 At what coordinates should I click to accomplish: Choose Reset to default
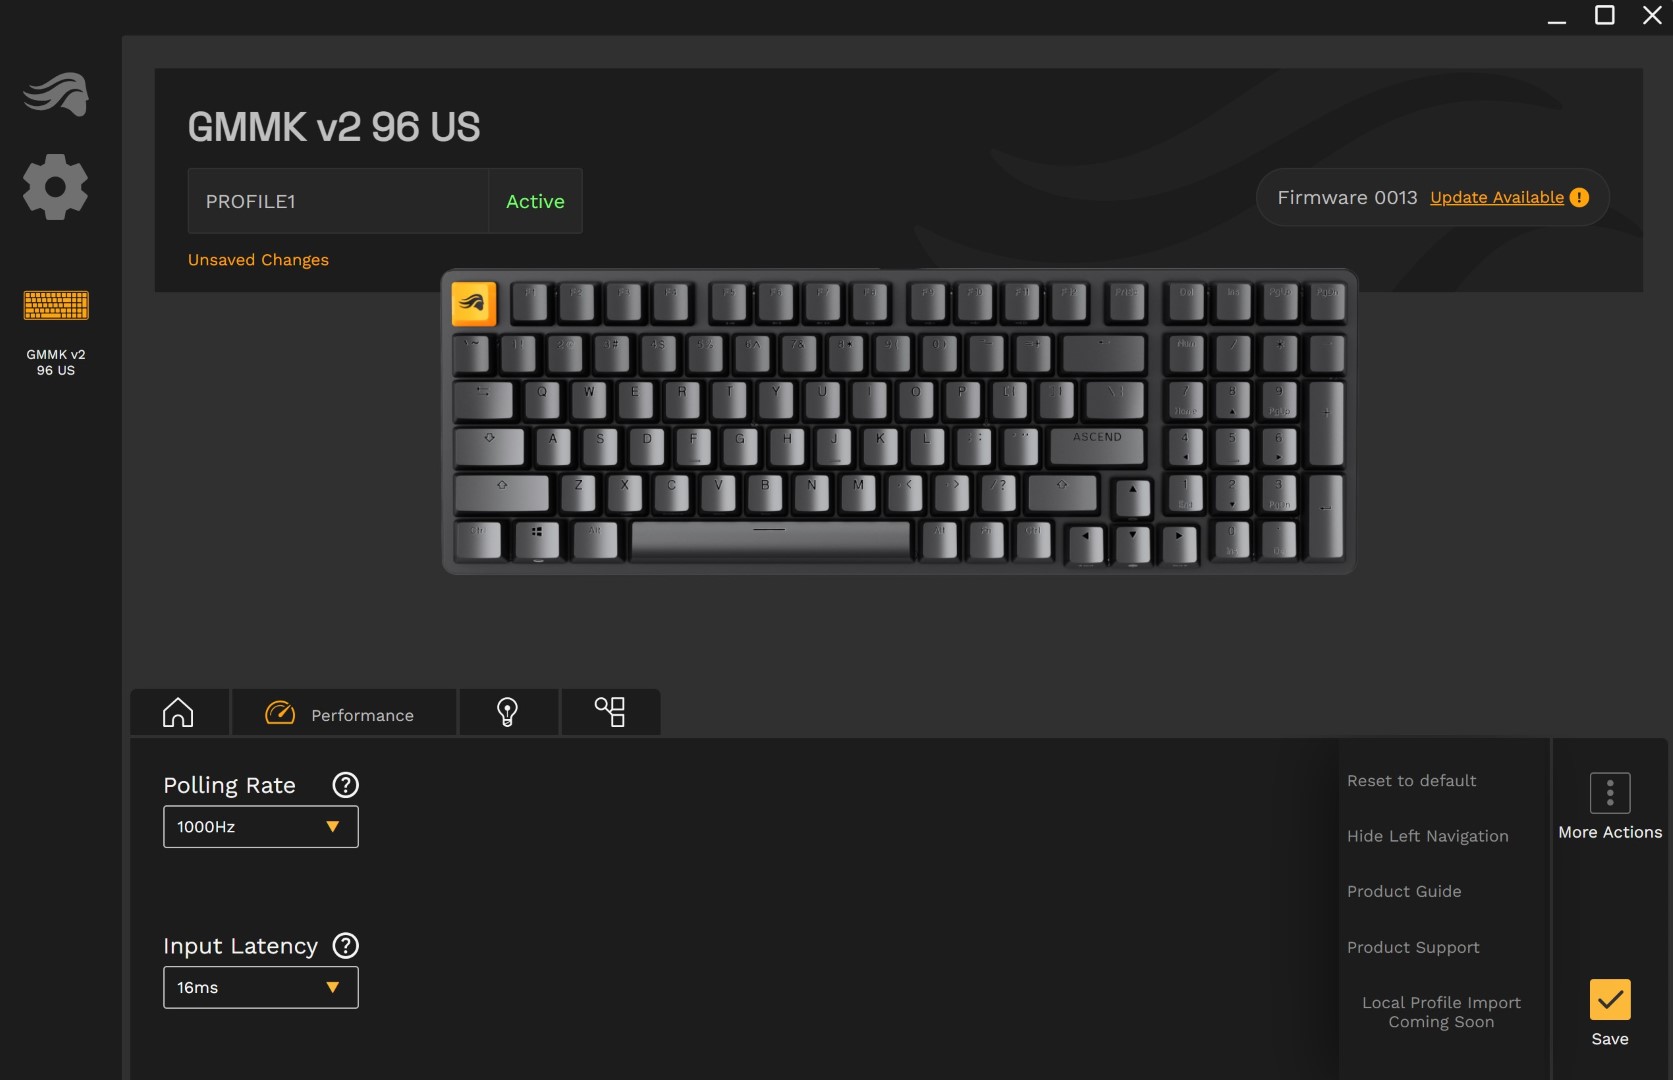[x=1411, y=781]
